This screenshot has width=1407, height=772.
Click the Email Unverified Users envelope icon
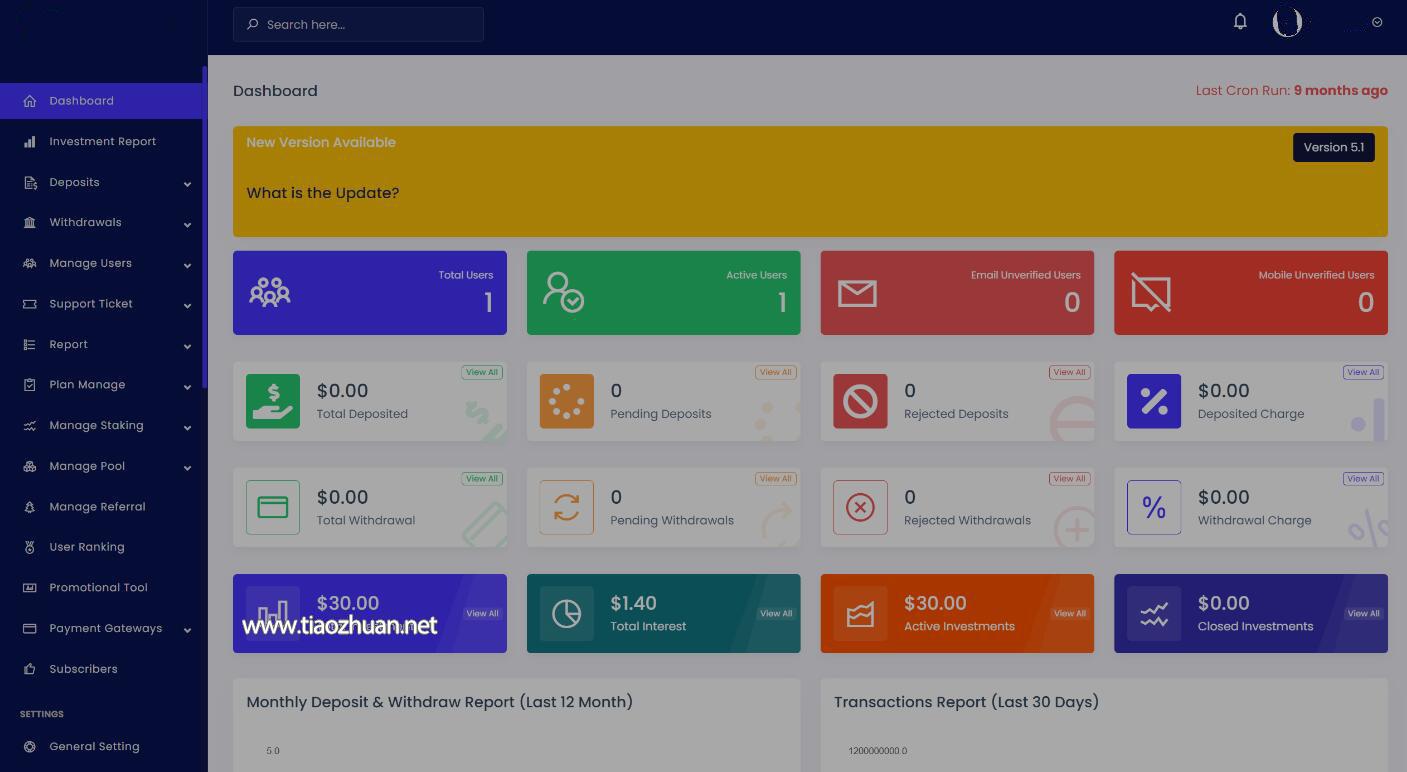tap(857, 293)
